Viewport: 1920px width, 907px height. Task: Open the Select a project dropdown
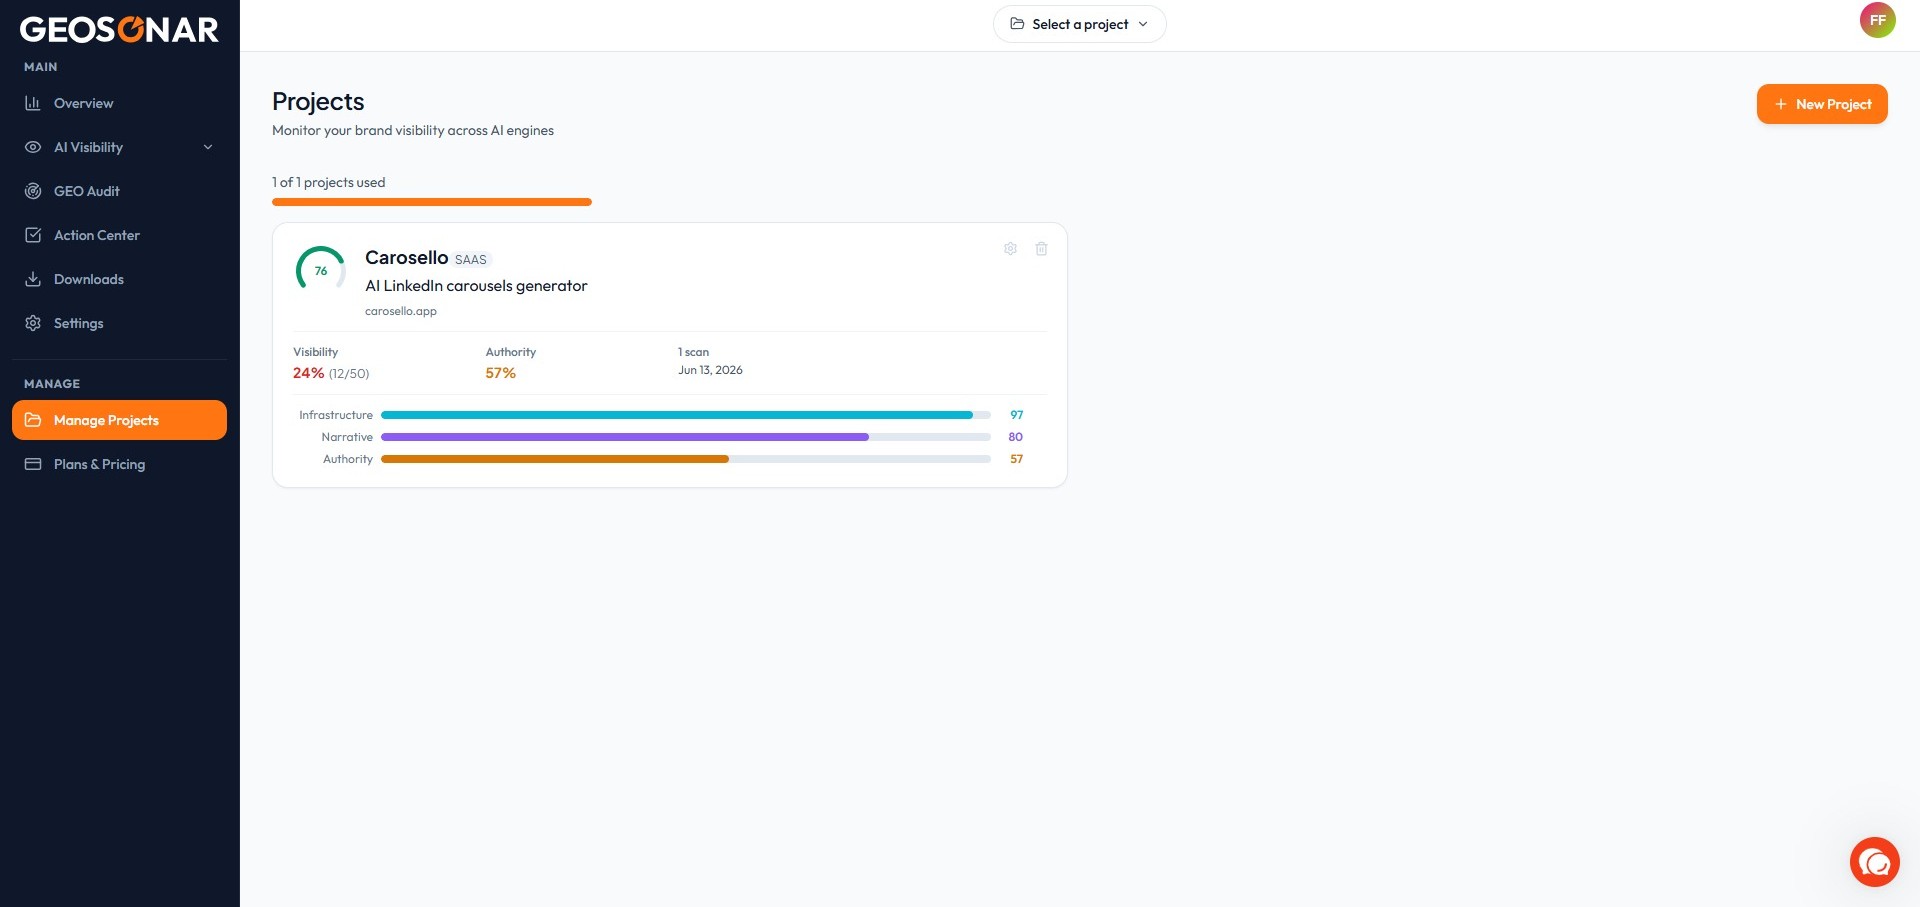pos(1080,24)
